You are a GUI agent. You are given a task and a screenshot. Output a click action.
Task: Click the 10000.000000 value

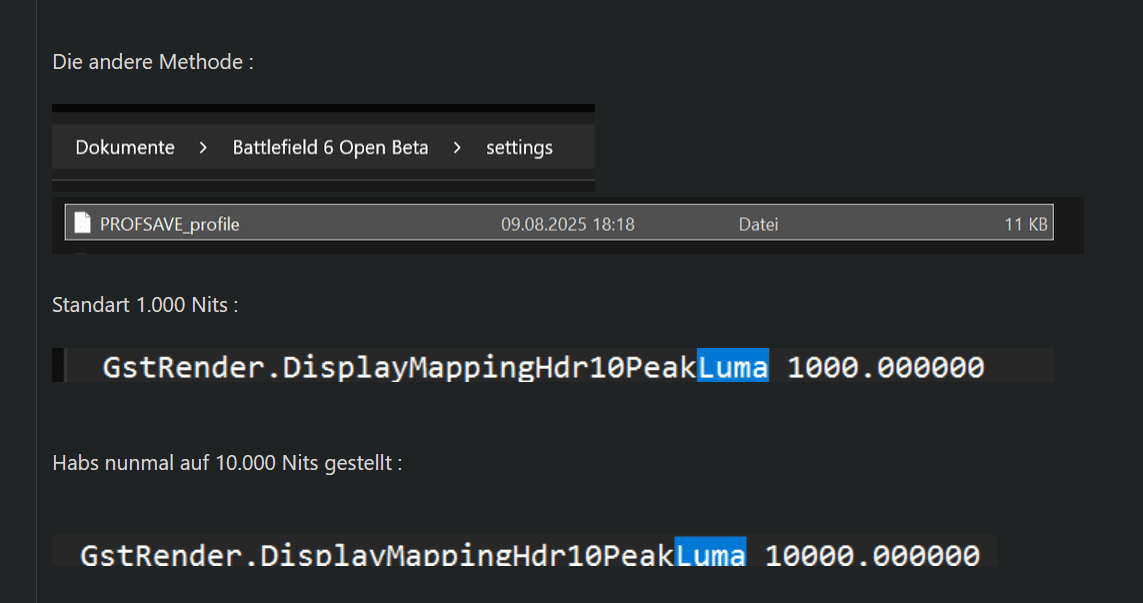[871, 555]
